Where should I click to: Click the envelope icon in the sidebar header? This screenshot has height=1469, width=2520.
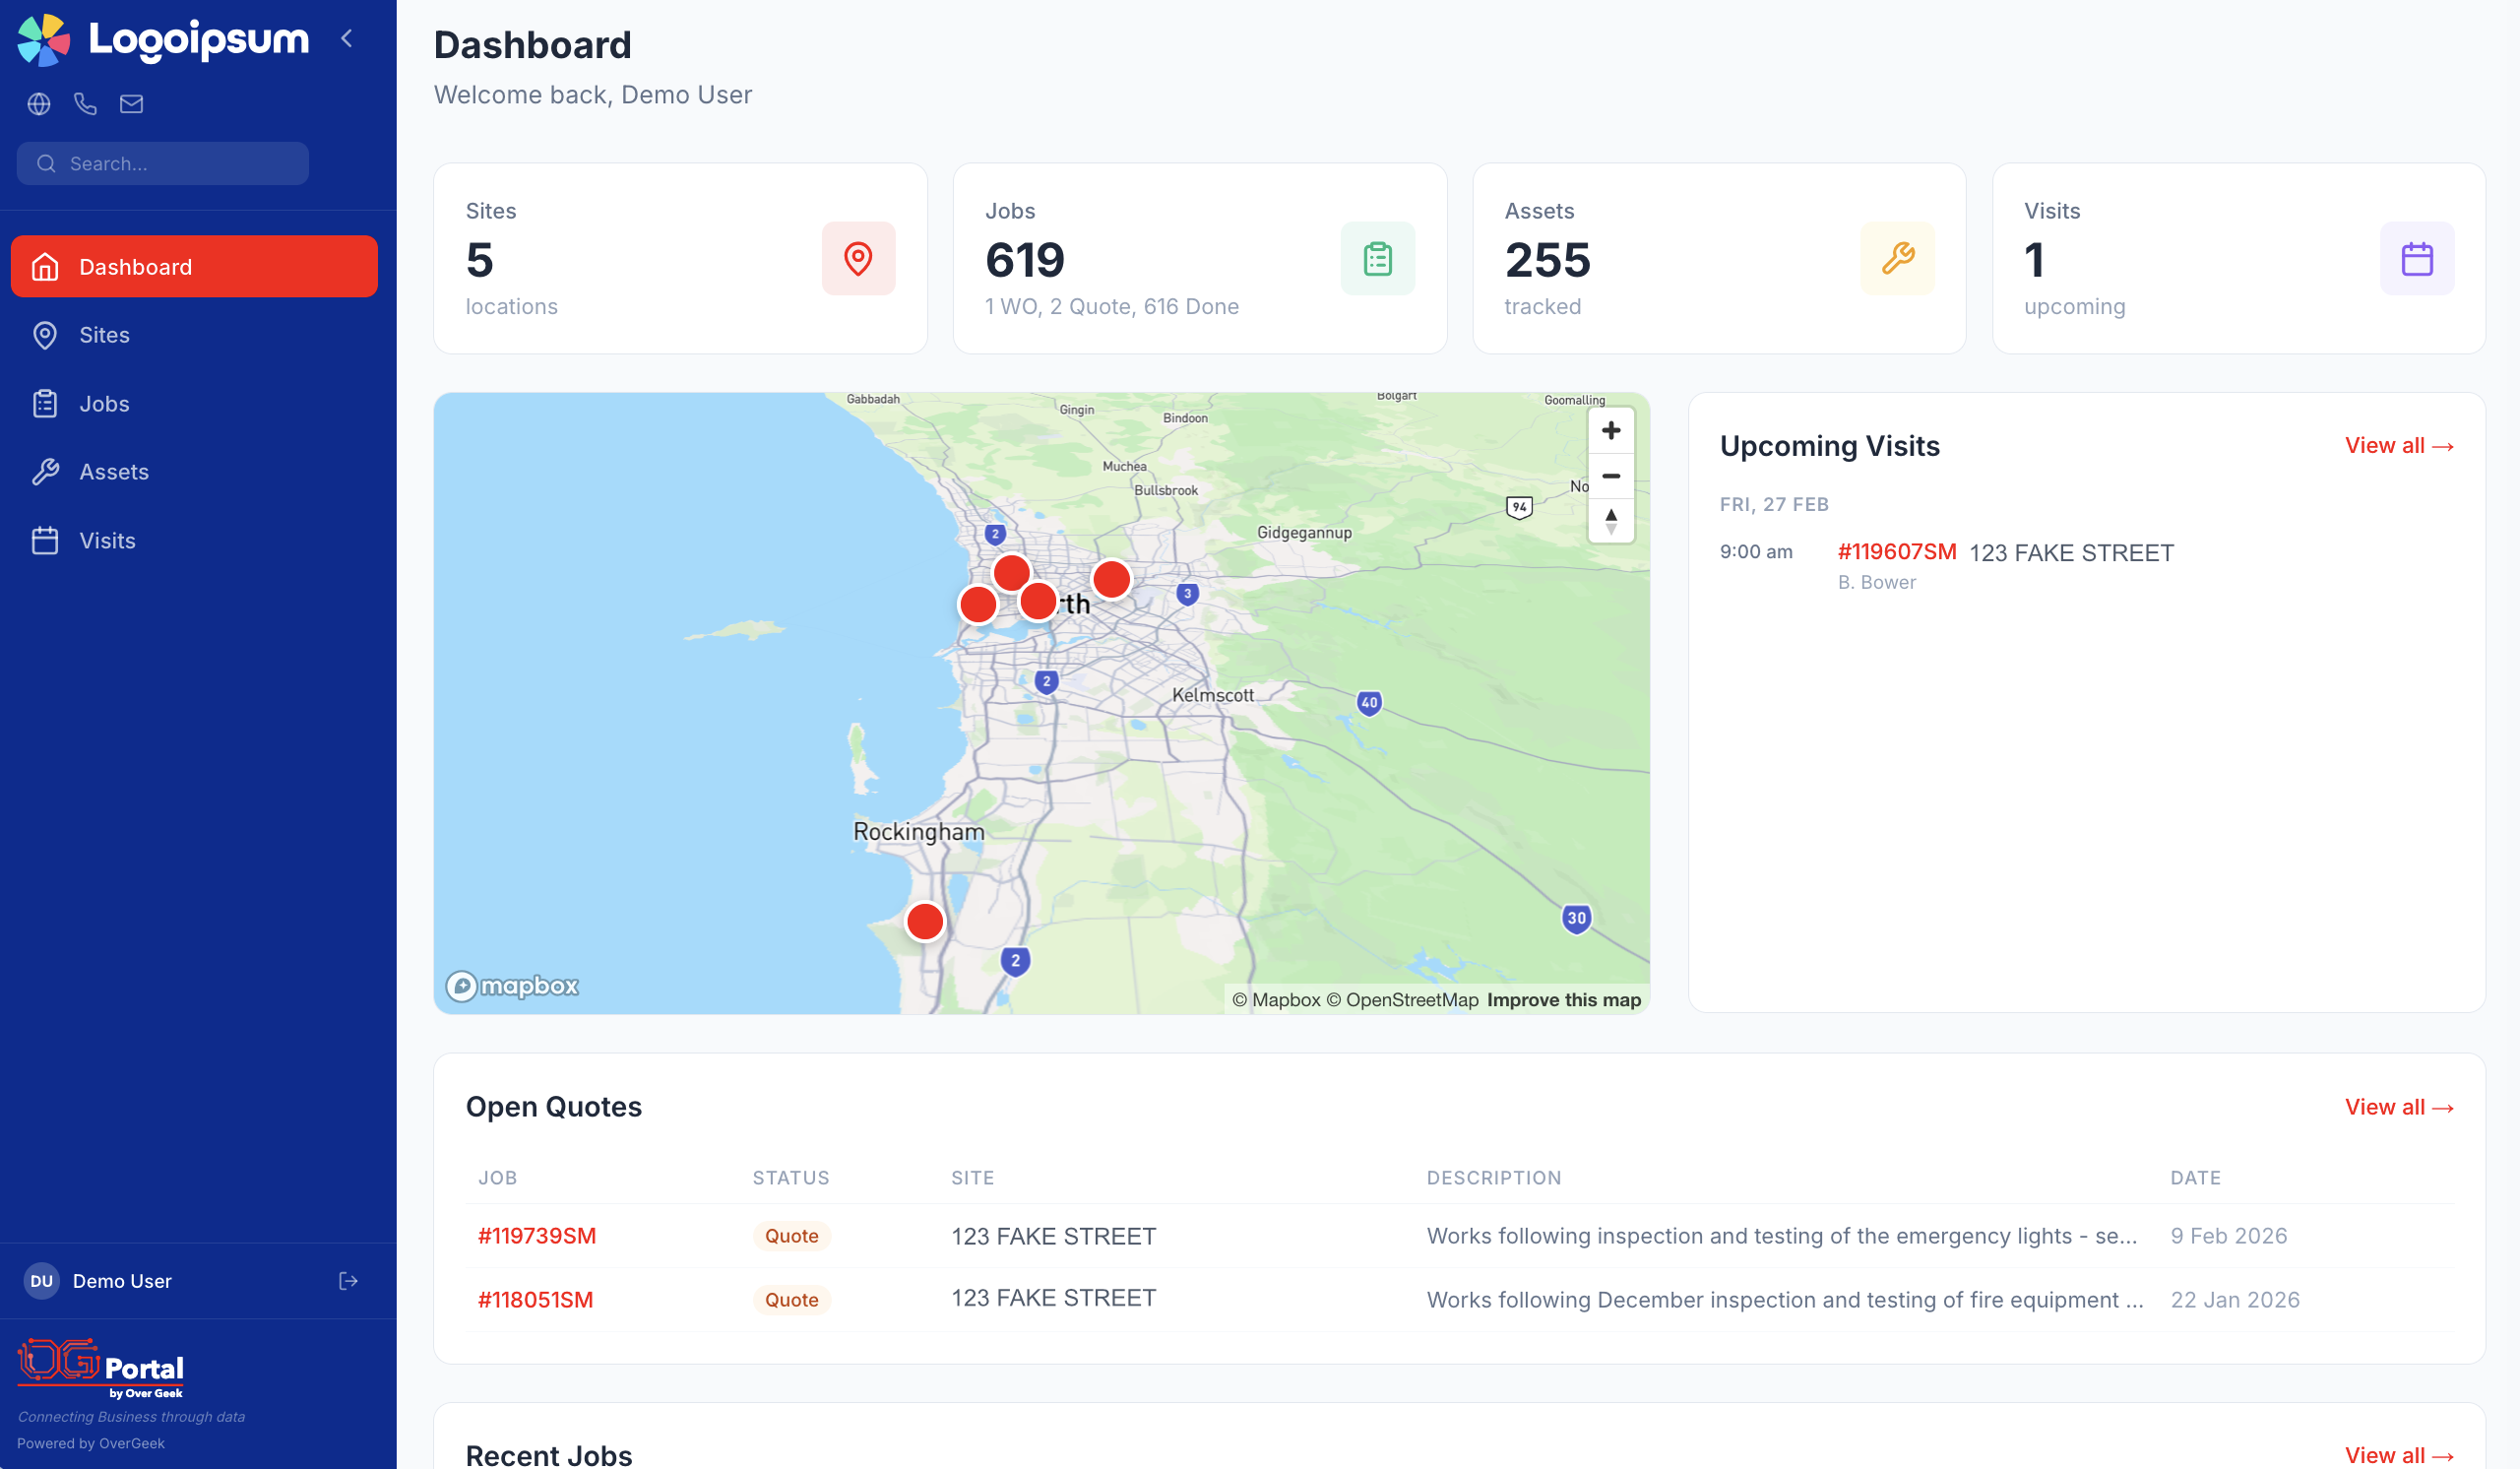point(131,103)
